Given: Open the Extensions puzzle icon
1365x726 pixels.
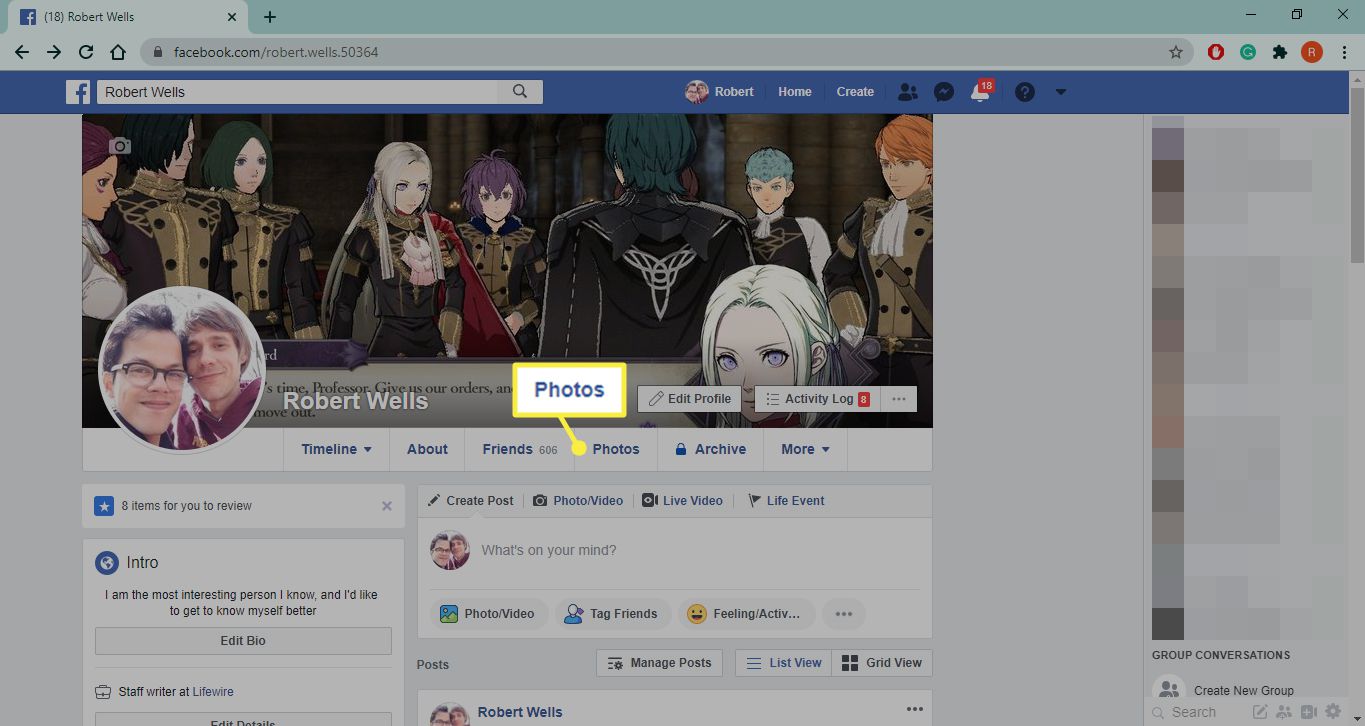Looking at the screenshot, I should (x=1280, y=52).
